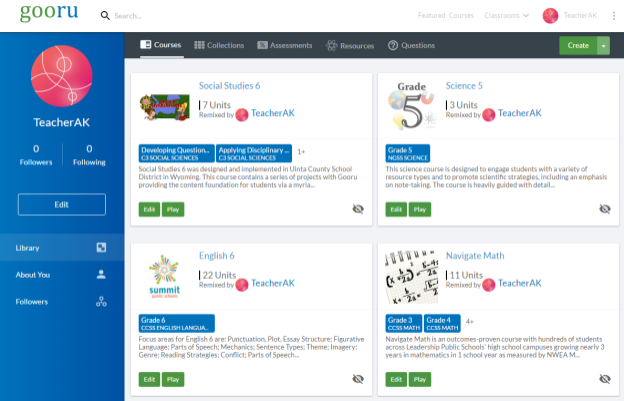Click the Grade 3 CCSS Math tag
Screen dimensions: 624x401
tap(404, 323)
